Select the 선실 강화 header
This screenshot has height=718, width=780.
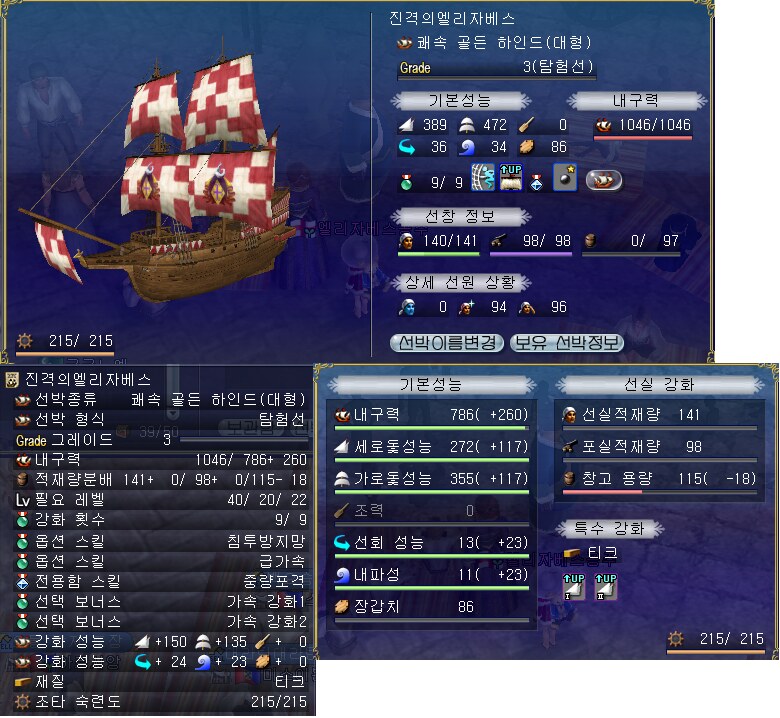(x=659, y=385)
